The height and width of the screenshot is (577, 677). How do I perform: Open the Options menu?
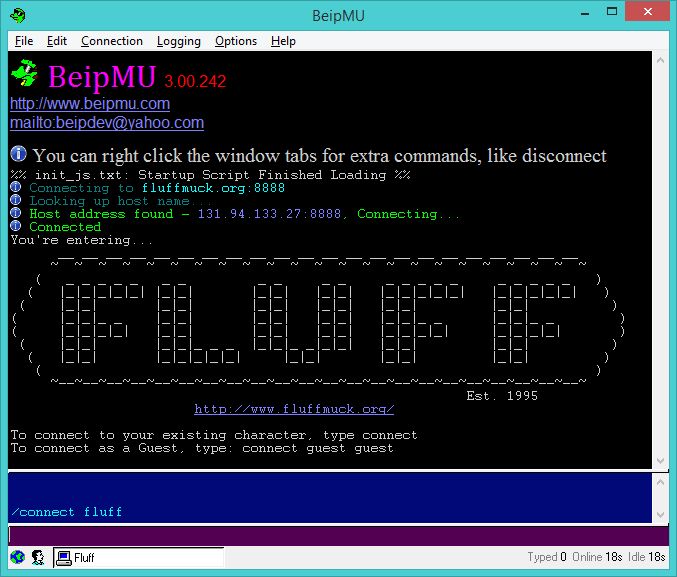point(236,41)
